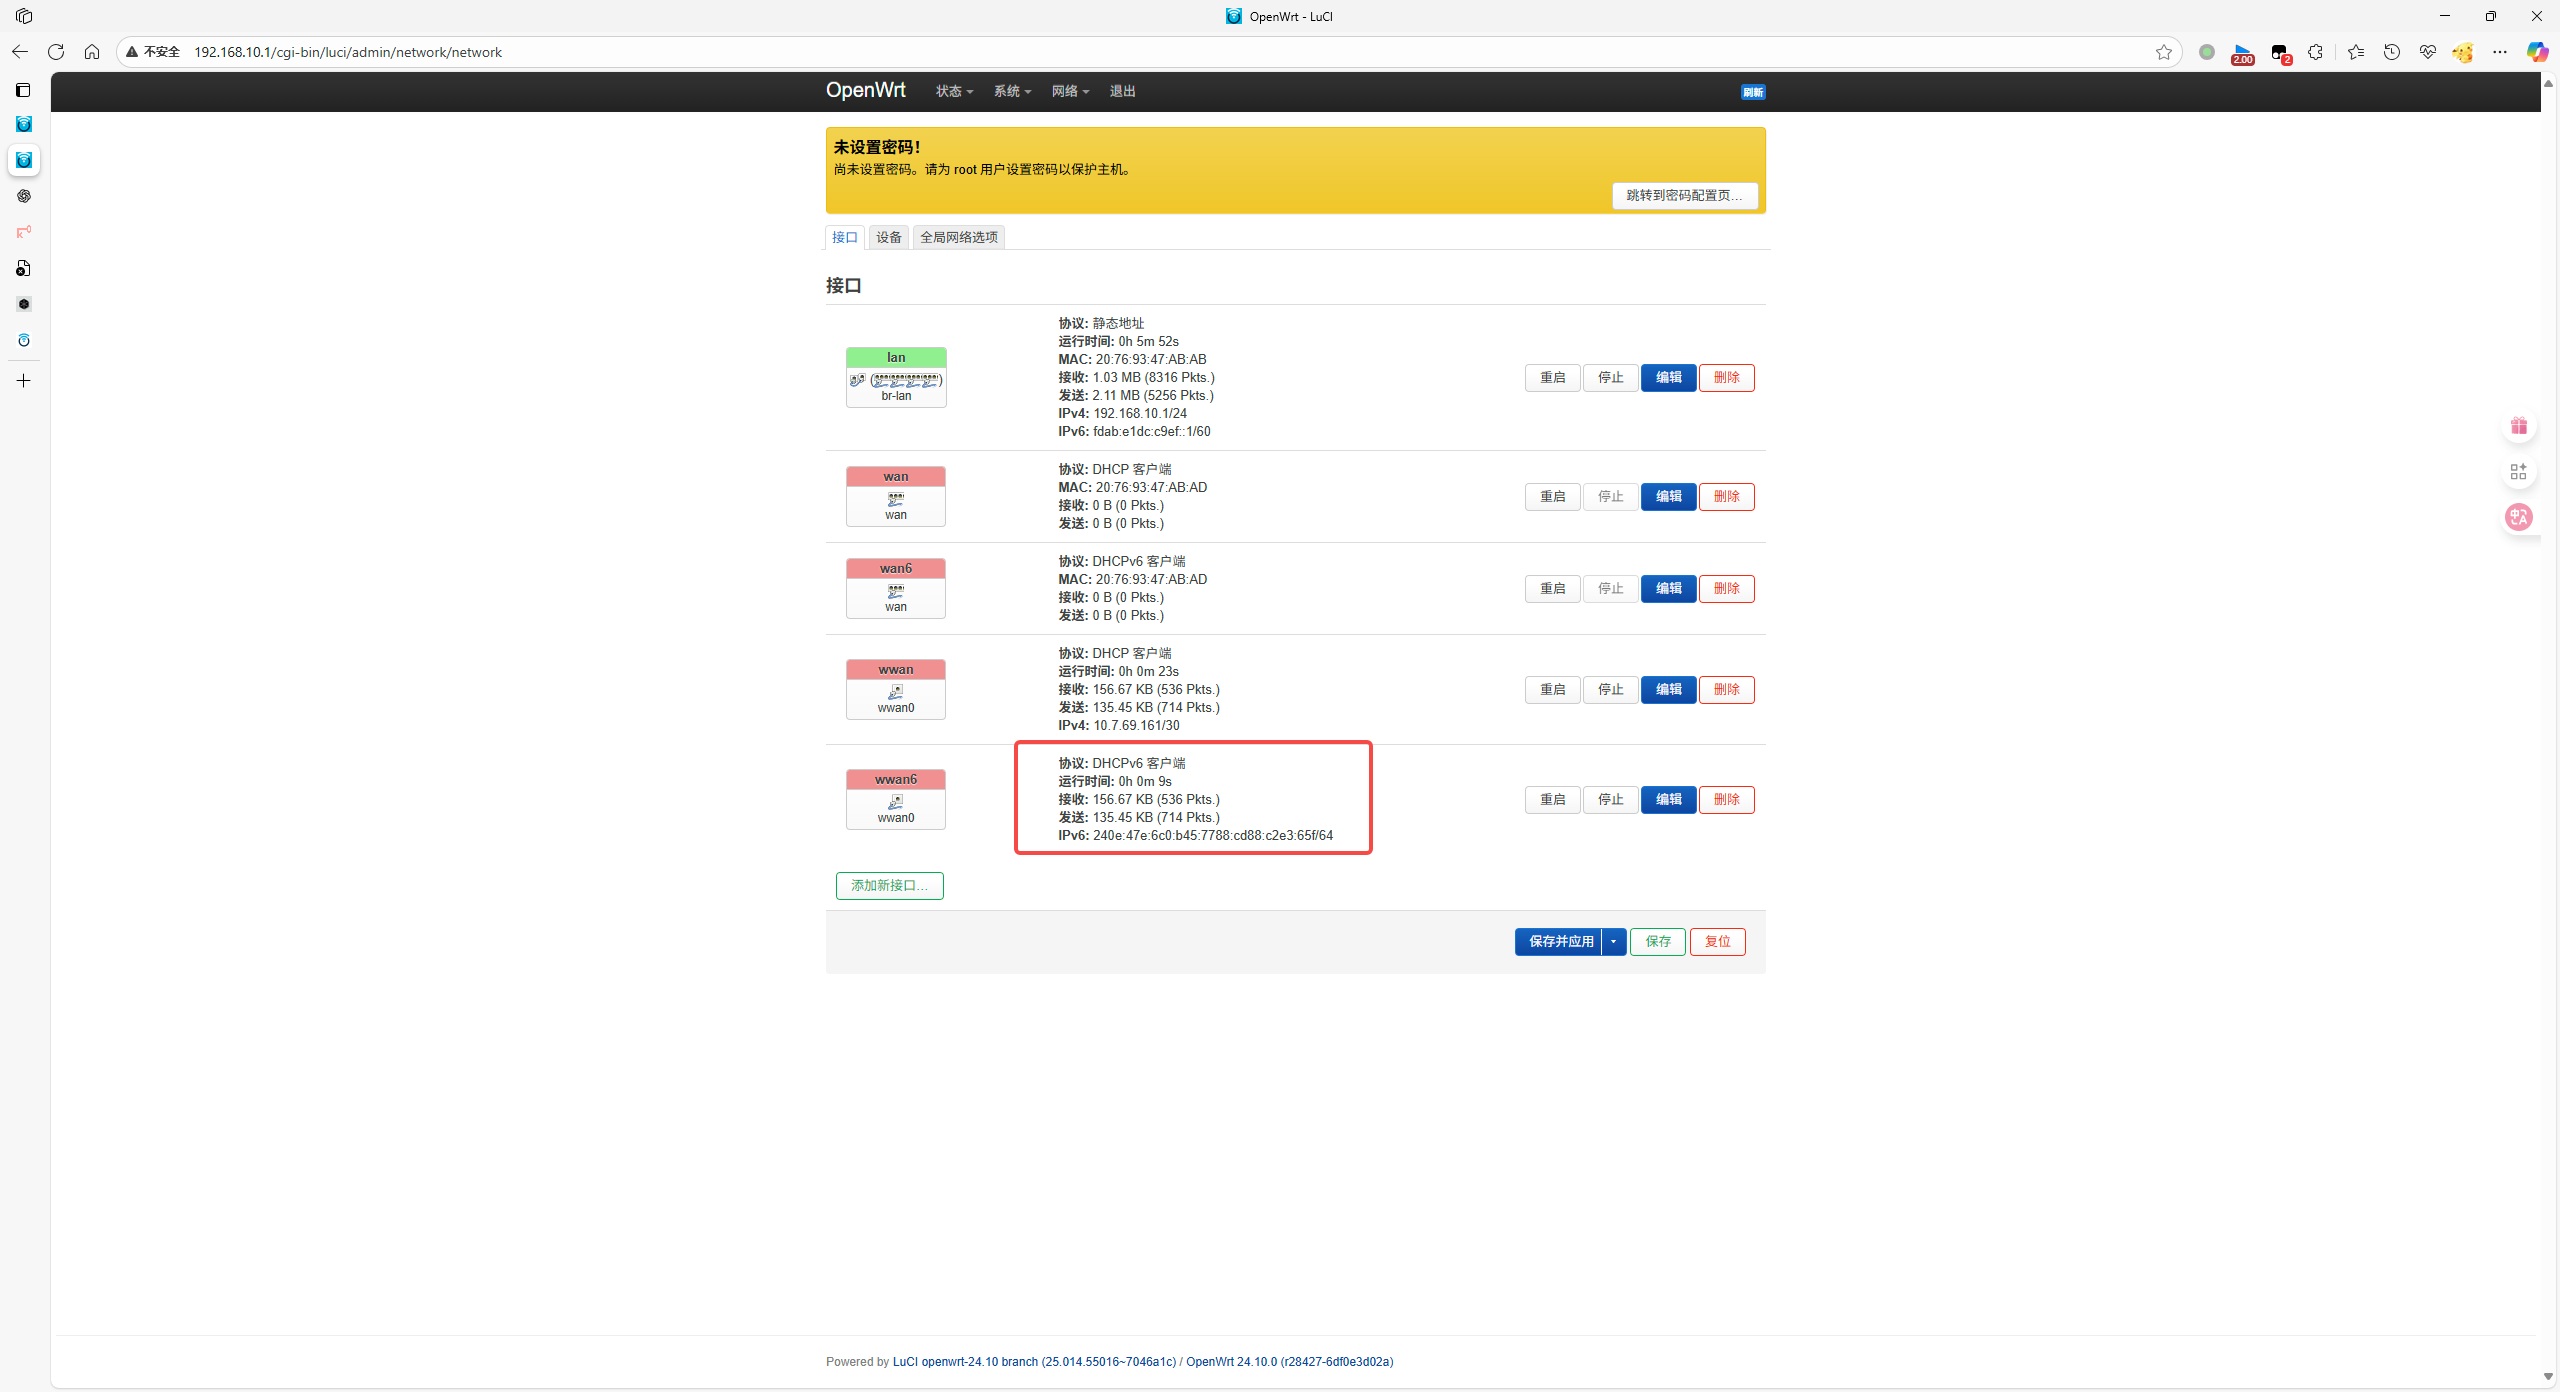Click 添加新接口 button
The image size is (2560, 1392).
click(x=890, y=886)
